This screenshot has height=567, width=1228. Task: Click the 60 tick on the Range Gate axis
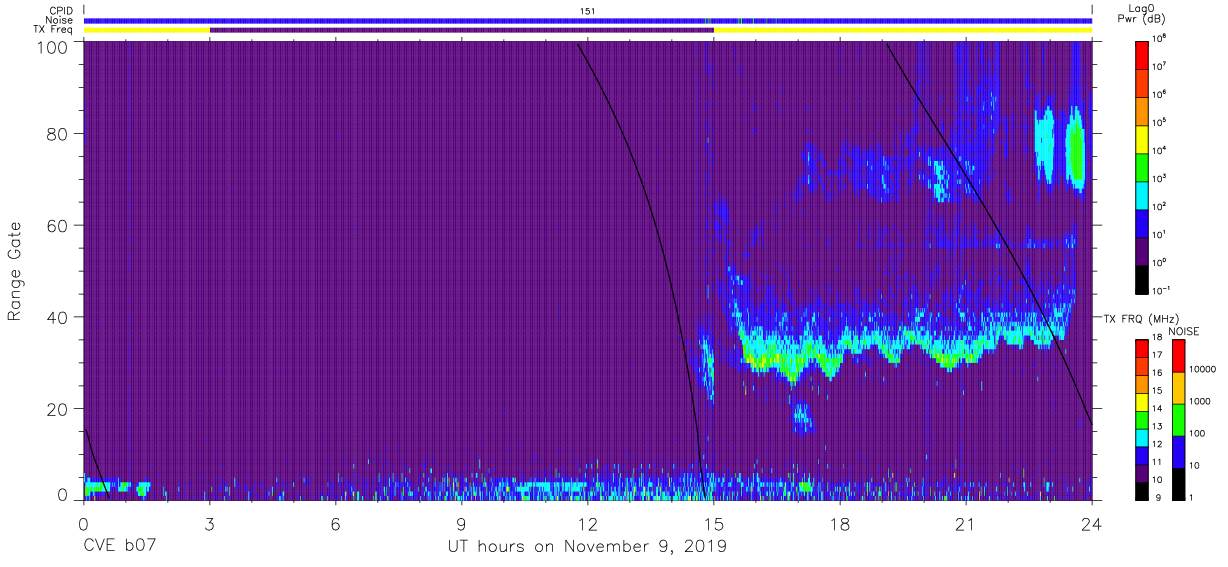[x=57, y=225]
